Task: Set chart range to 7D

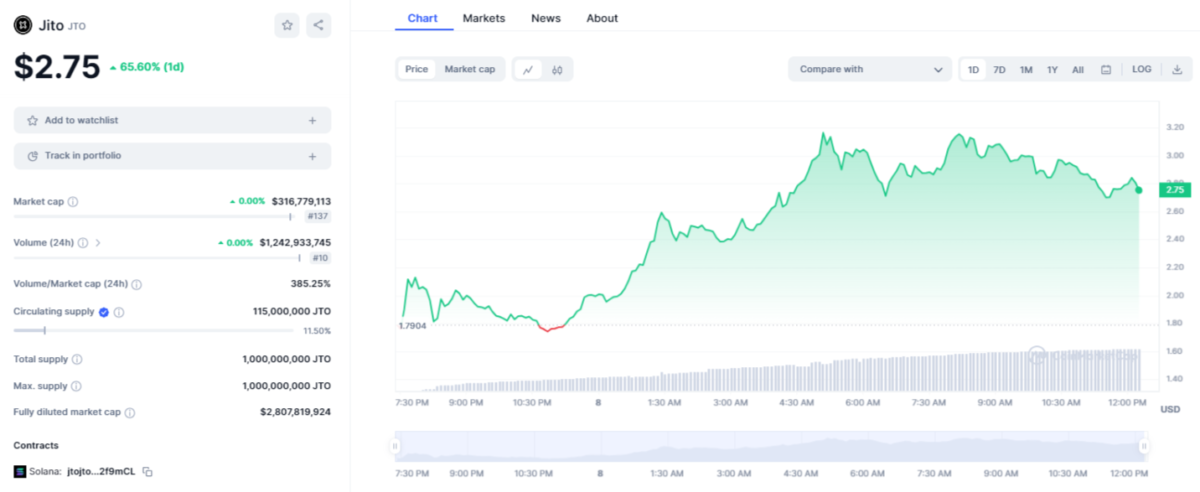Action: tap(999, 69)
